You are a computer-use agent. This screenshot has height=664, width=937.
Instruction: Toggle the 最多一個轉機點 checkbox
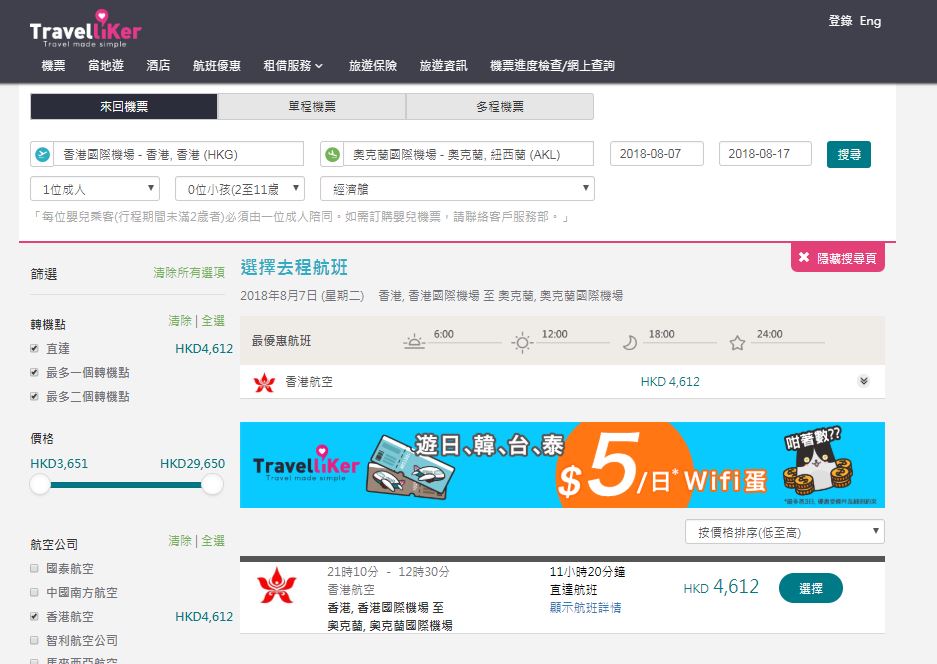35,372
